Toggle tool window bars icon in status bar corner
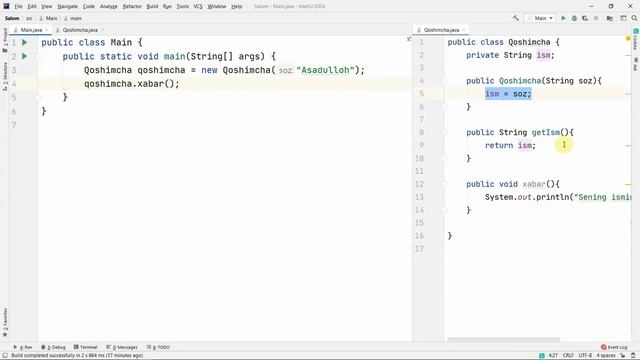This screenshot has height=360, width=640. tap(5, 356)
